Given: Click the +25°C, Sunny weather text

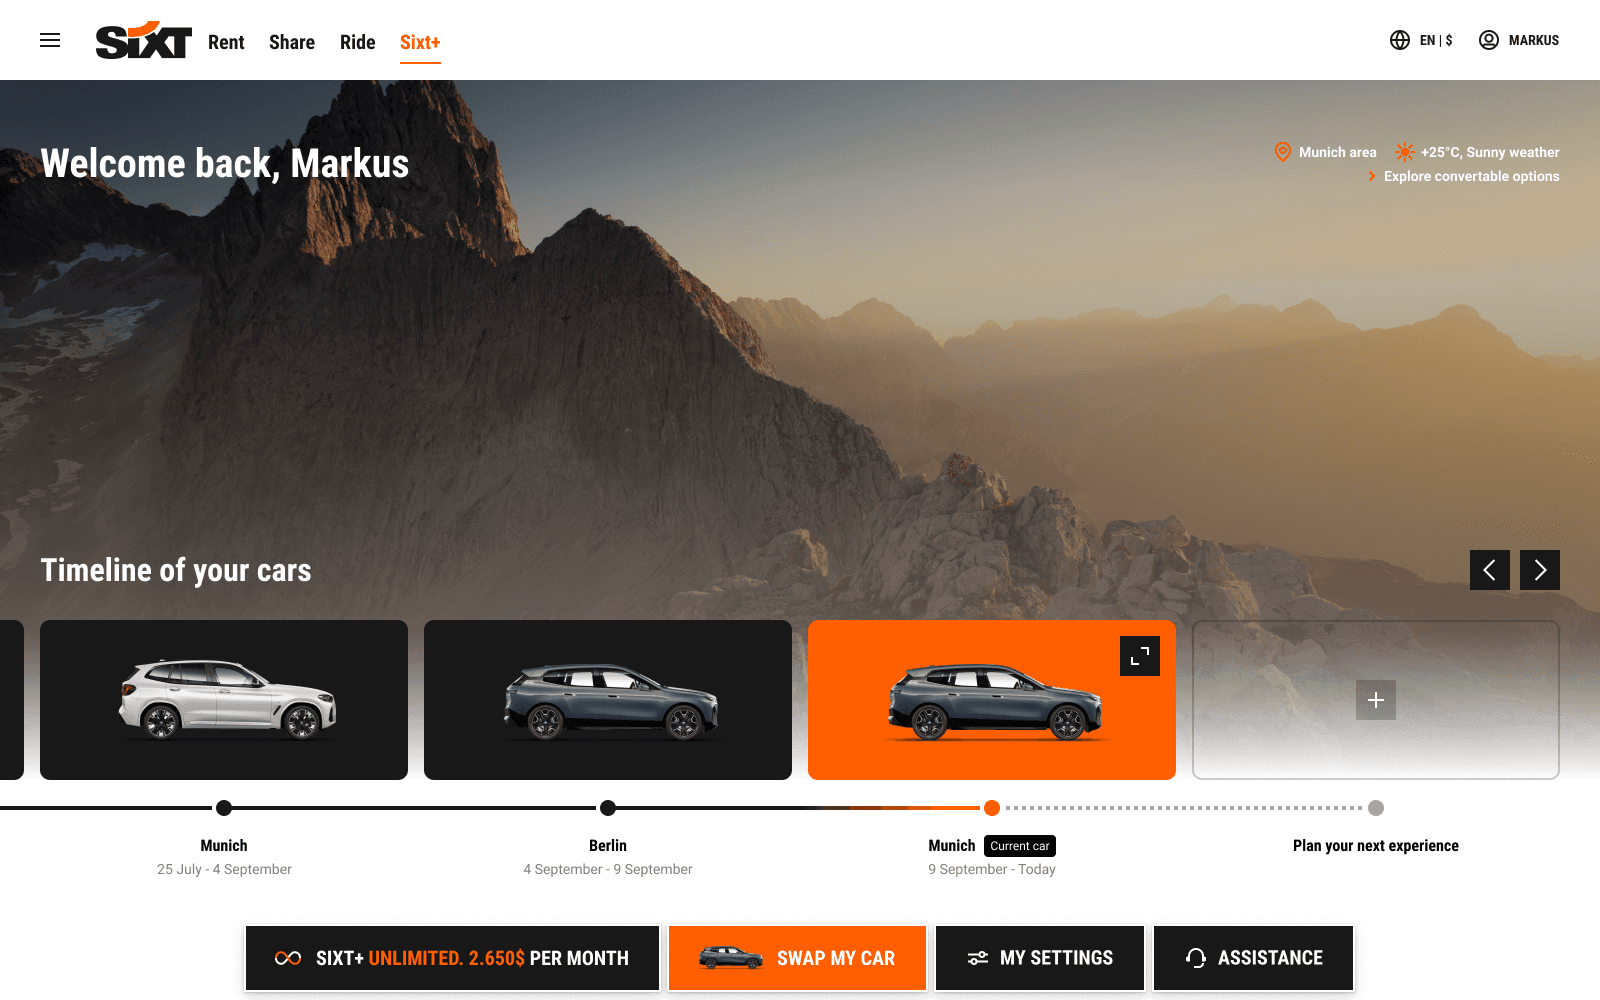Looking at the screenshot, I should pos(1490,152).
